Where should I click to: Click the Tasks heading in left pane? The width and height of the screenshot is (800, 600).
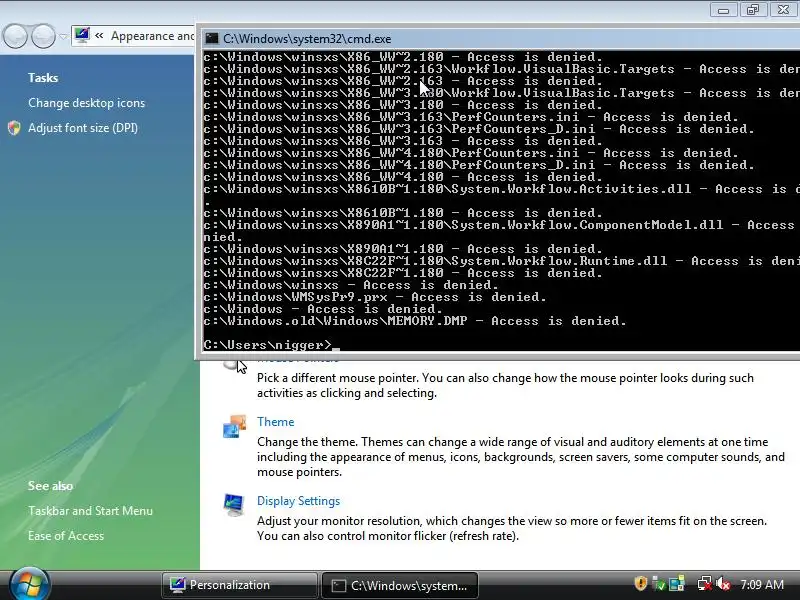click(43, 78)
